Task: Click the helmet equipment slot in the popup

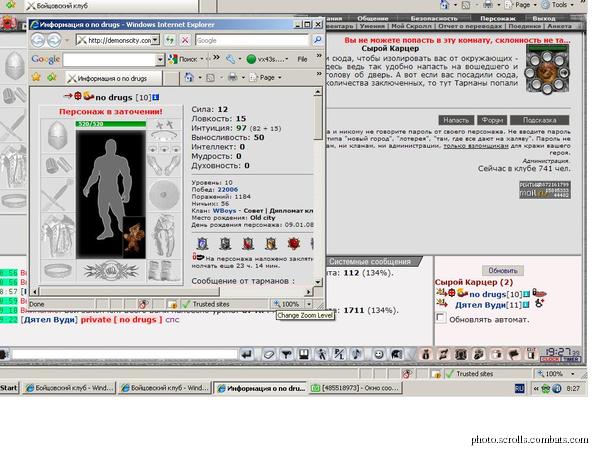Action: (57, 135)
